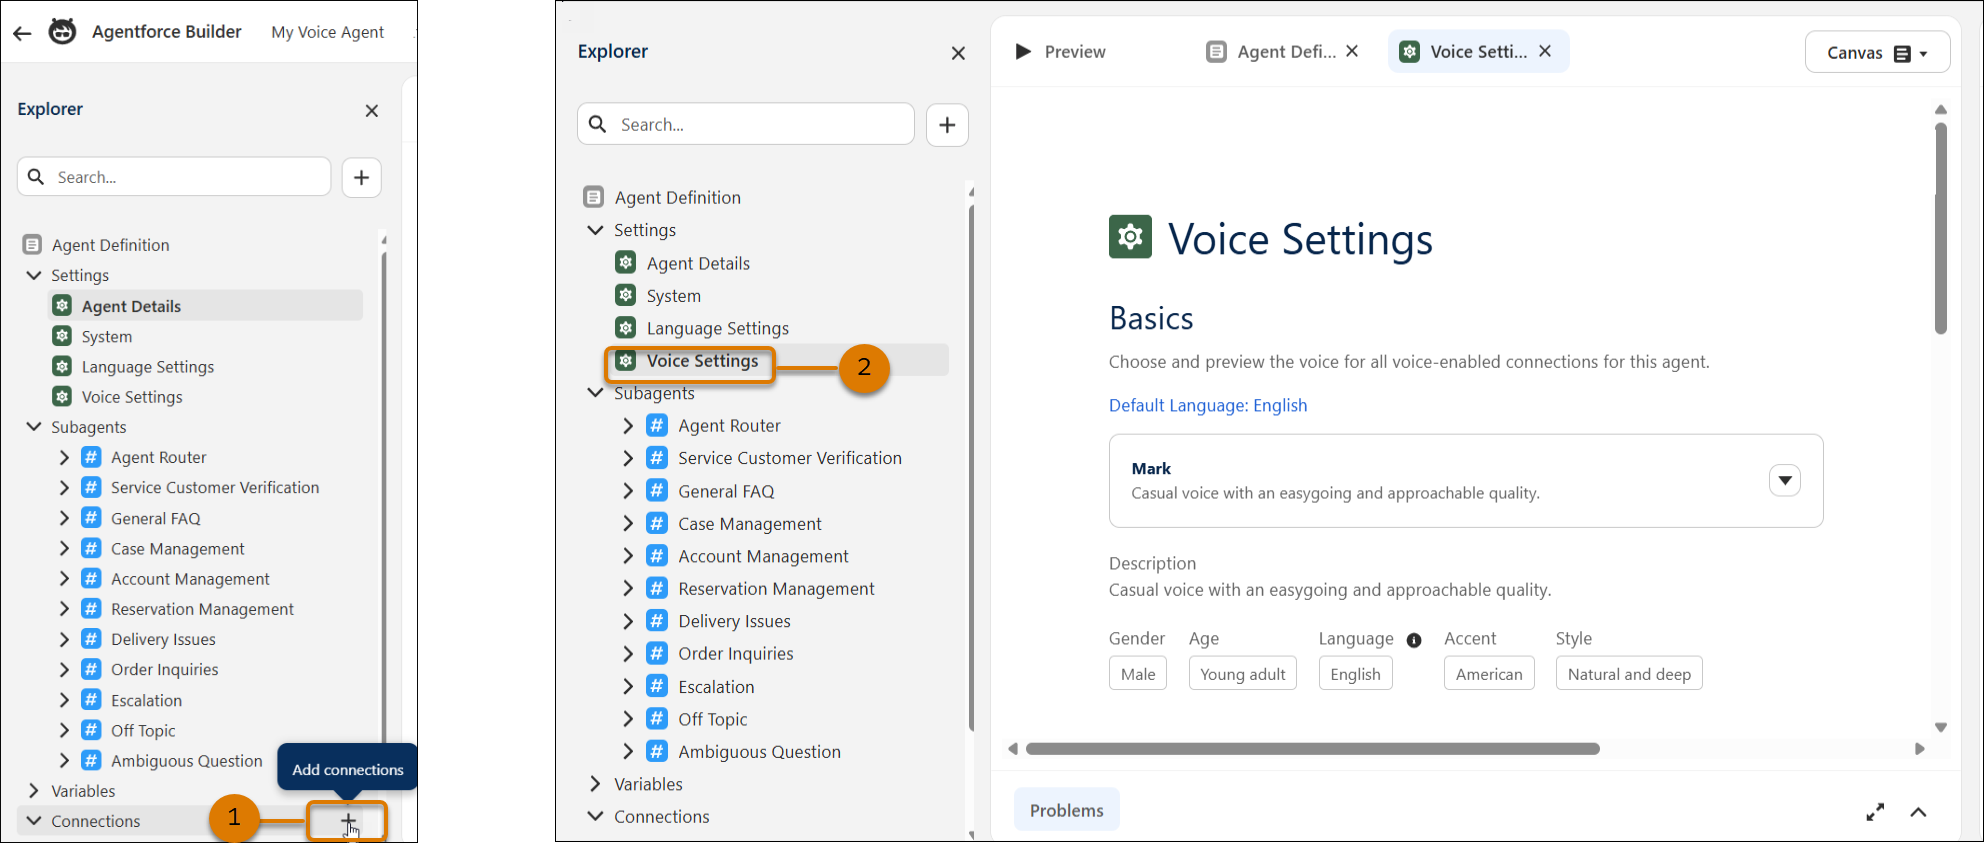Open the Canvas view dropdown
The height and width of the screenshot is (843, 1984).
coord(1877,53)
